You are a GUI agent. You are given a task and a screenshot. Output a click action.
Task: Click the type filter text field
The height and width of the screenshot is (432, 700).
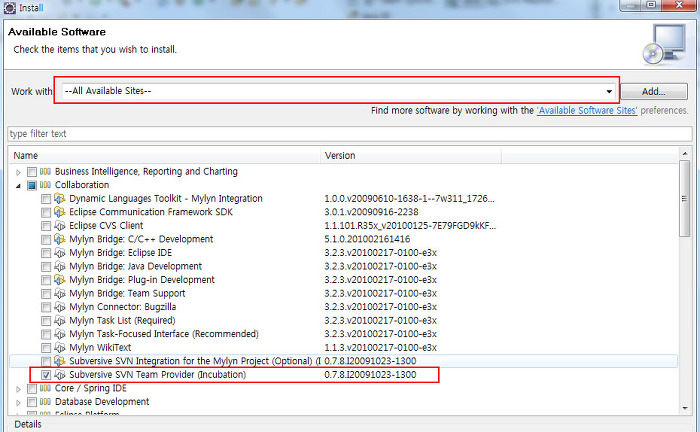pyautogui.click(x=350, y=133)
